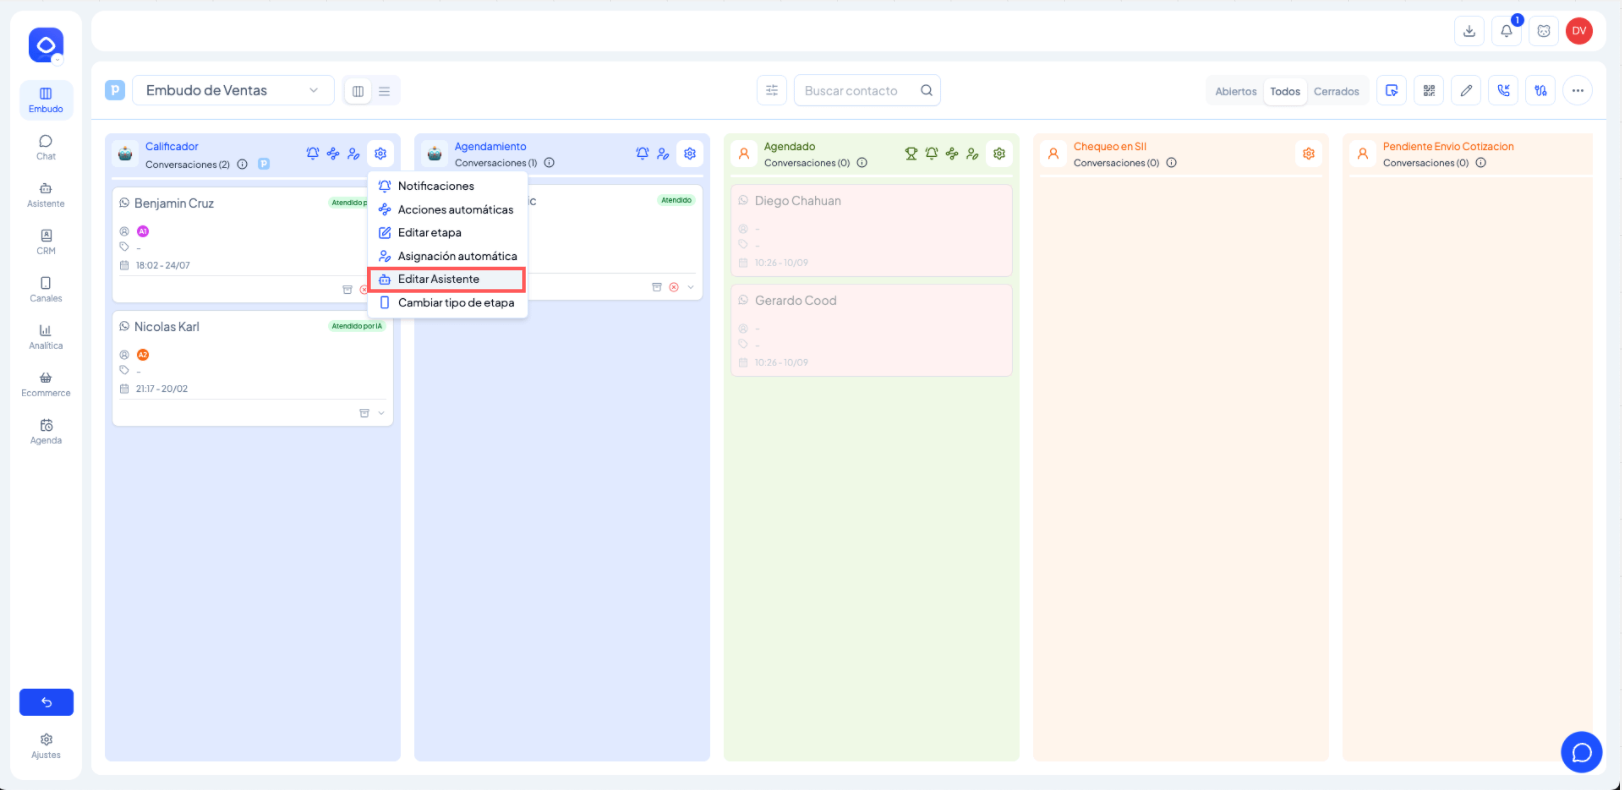Screen dimensions: 1622x790
Task: Click the notifications bell in top bar
Action: point(1506,31)
